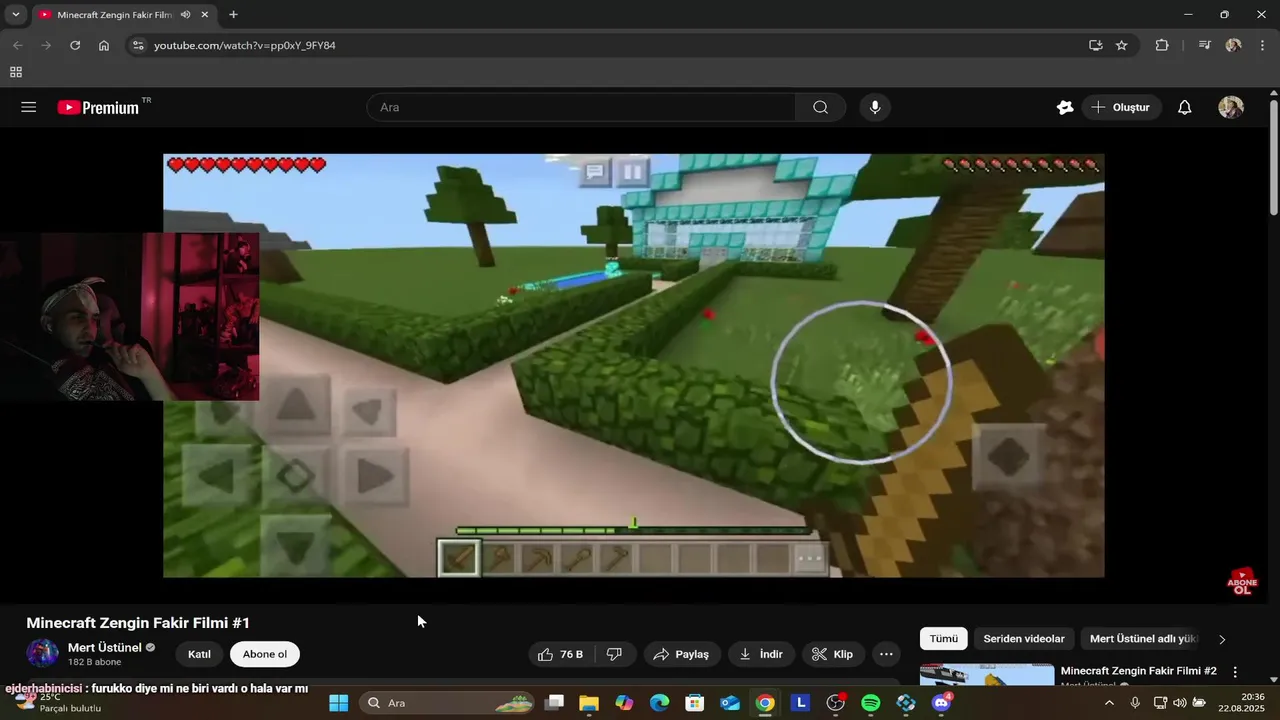Open Discord from taskbar
Screen dimensions: 1280x720
point(941,703)
